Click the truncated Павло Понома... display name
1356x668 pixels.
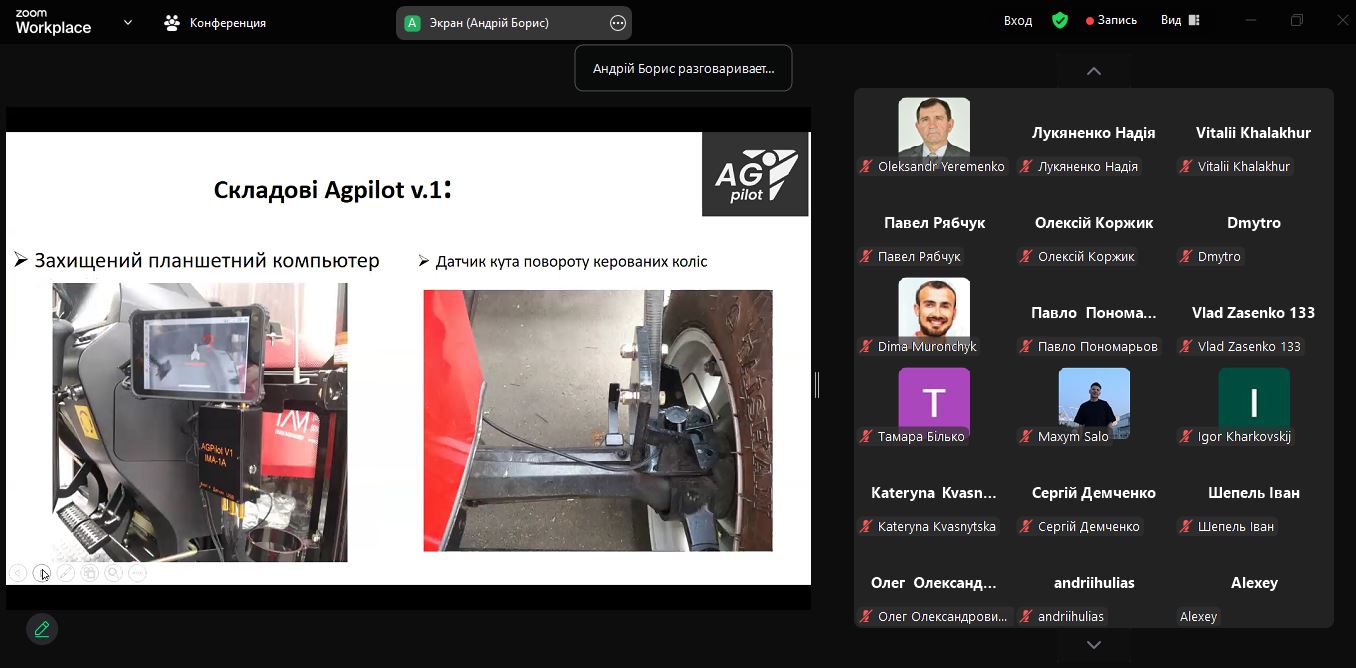(x=1094, y=313)
